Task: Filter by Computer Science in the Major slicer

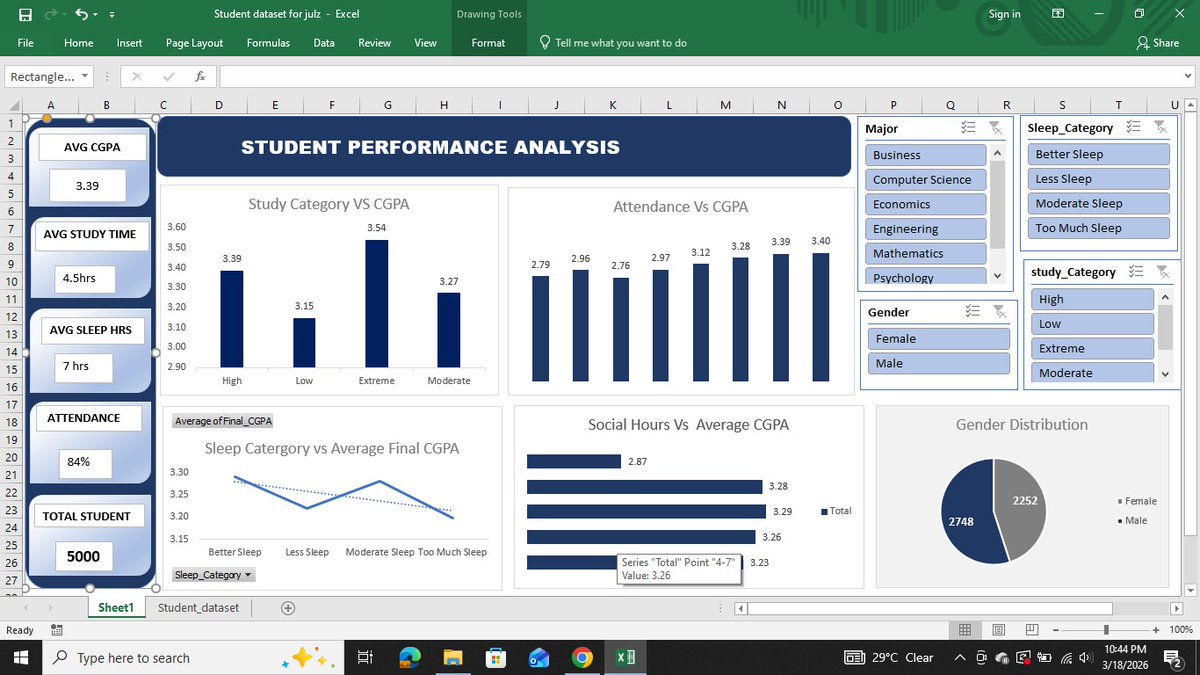Action: (x=925, y=180)
